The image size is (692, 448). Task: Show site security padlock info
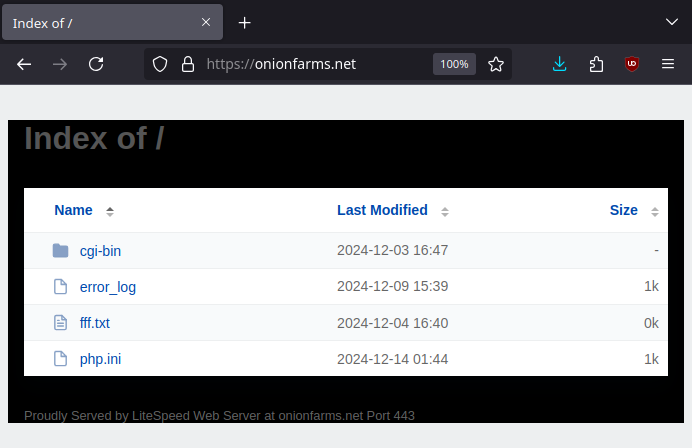(x=186, y=64)
